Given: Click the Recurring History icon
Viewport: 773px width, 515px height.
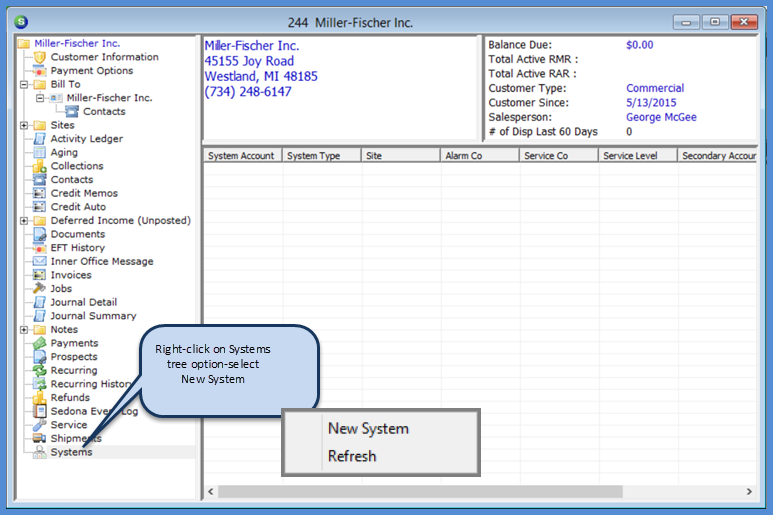Looking at the screenshot, I should 39,384.
